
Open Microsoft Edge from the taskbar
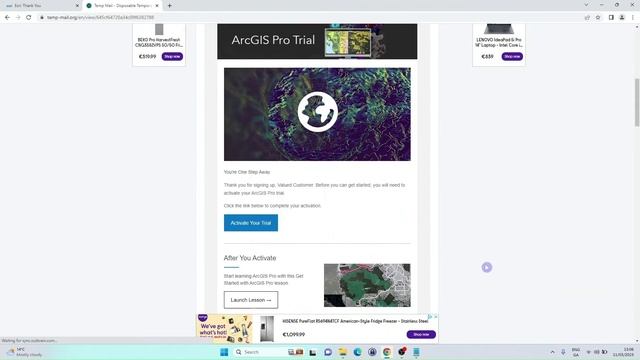358,352
